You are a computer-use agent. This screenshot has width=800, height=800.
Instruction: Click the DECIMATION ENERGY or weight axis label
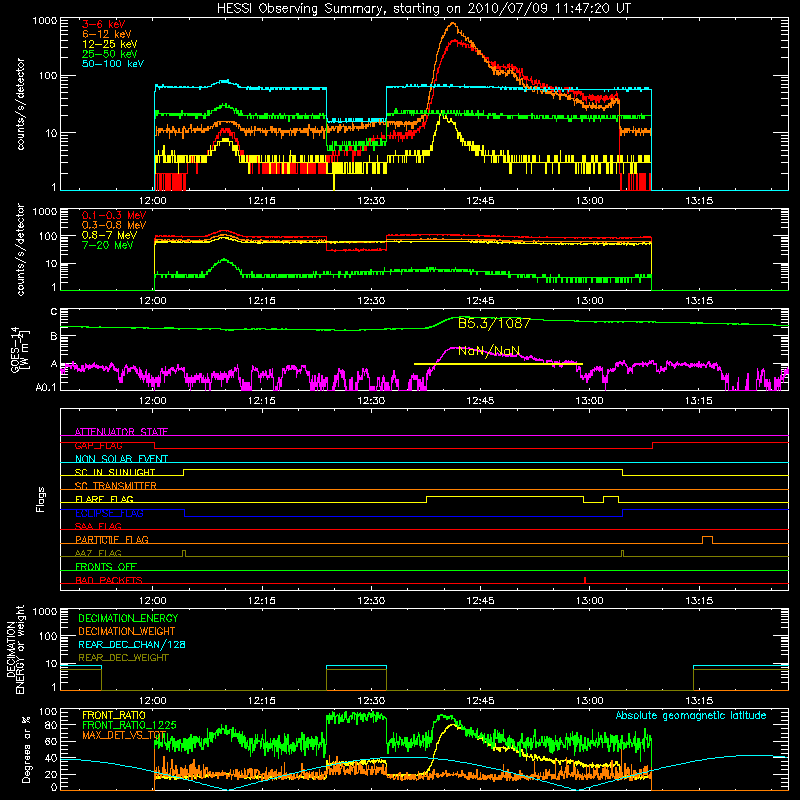pos(15,649)
